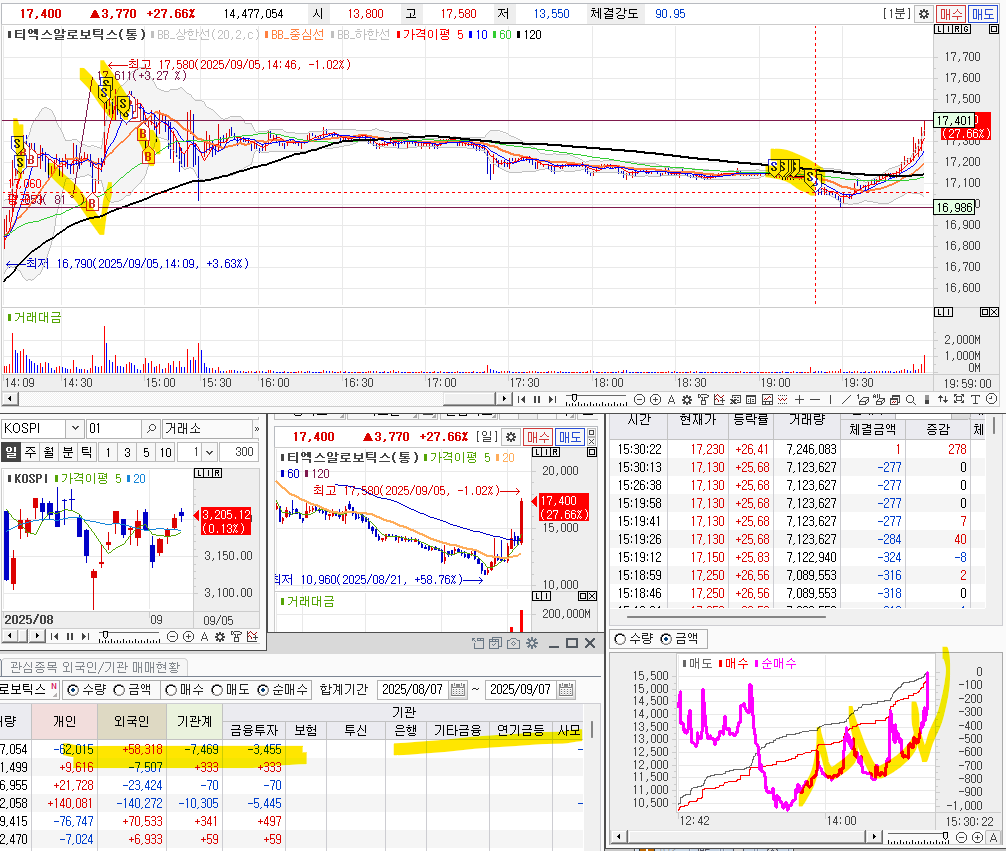
Task: Select 일 daily period tab
Action: click(11, 452)
